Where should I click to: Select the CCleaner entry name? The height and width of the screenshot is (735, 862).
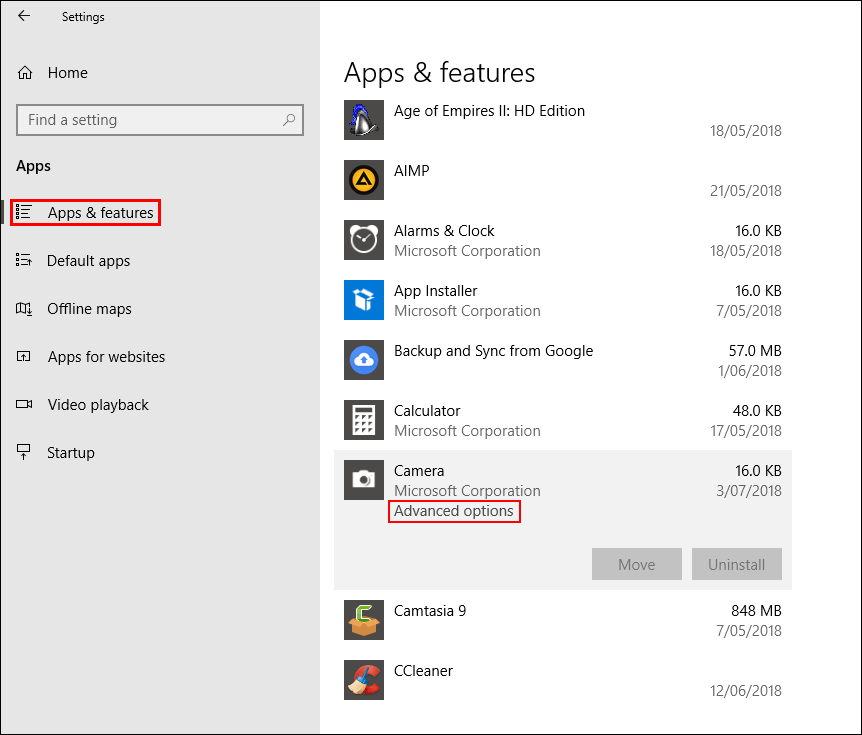[x=423, y=671]
